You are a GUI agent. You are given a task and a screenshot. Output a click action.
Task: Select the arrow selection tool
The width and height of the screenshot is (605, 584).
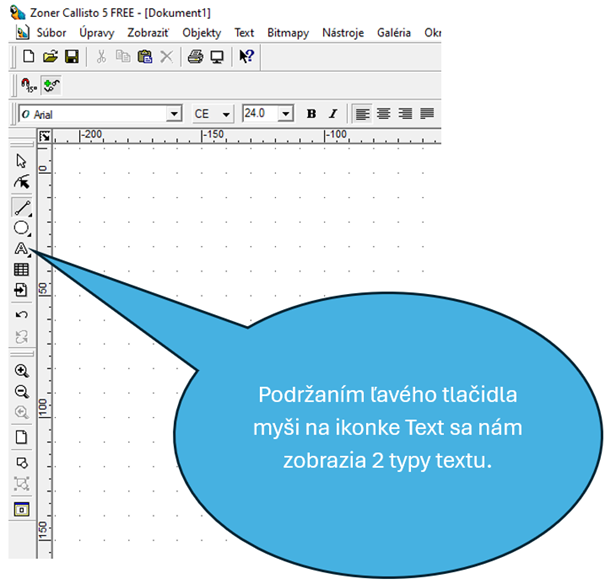(21, 161)
